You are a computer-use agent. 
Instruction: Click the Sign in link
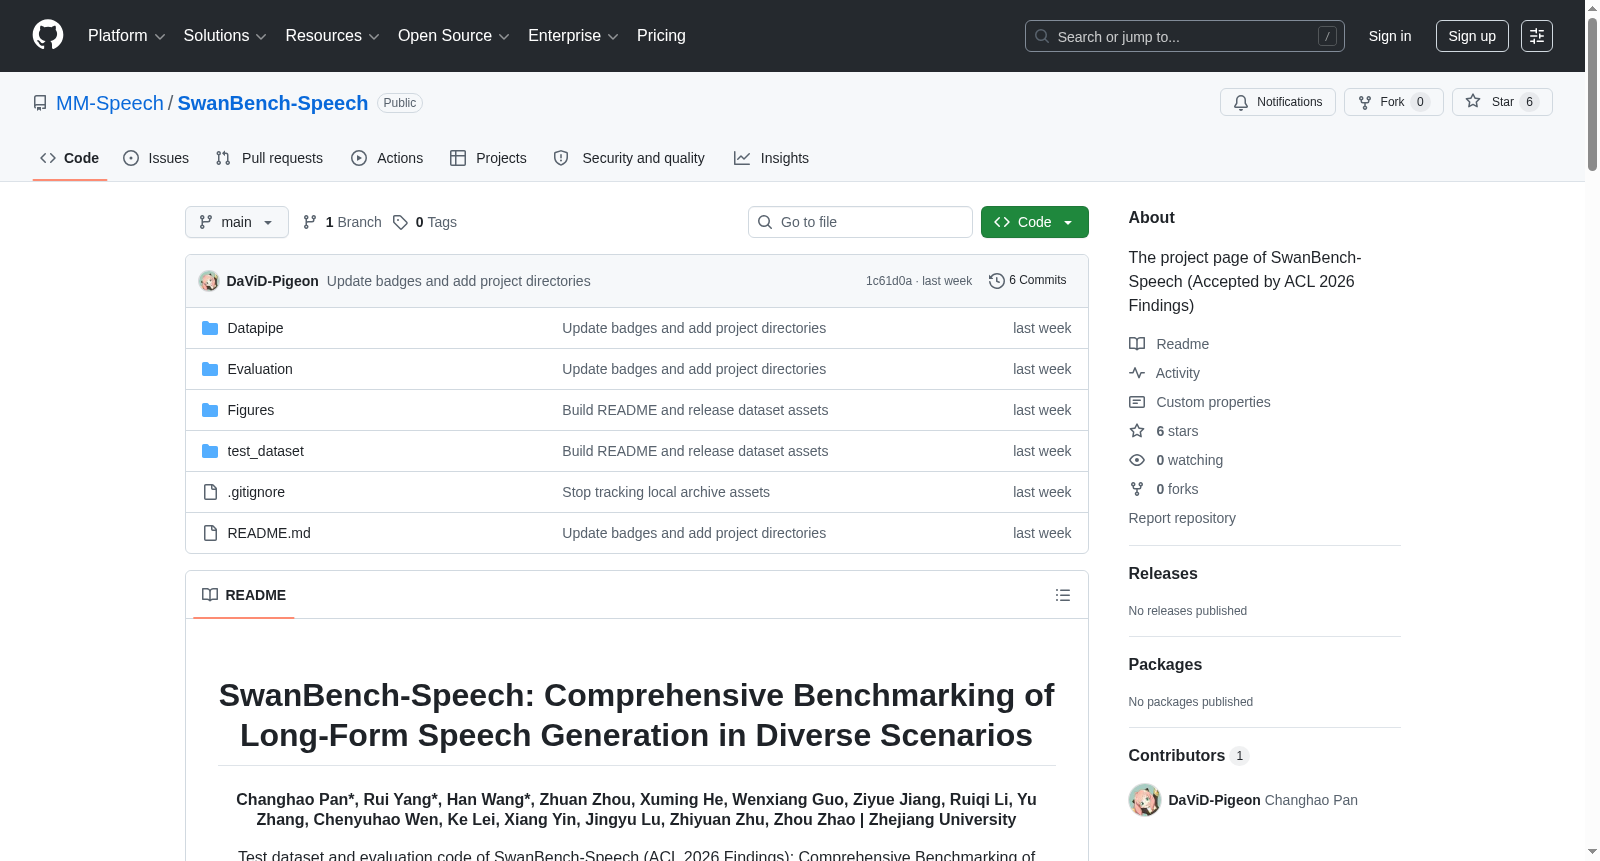coord(1390,36)
